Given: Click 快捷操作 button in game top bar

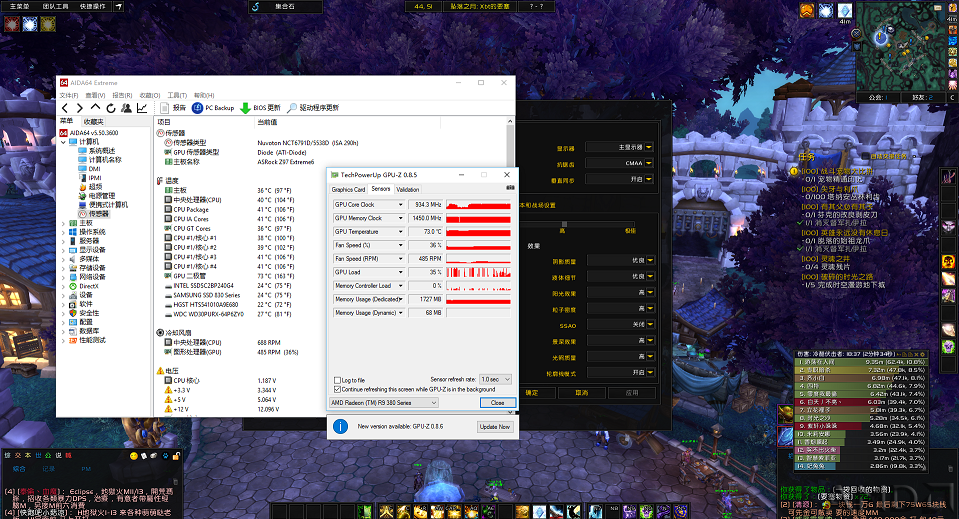Looking at the screenshot, I should coord(92,6).
